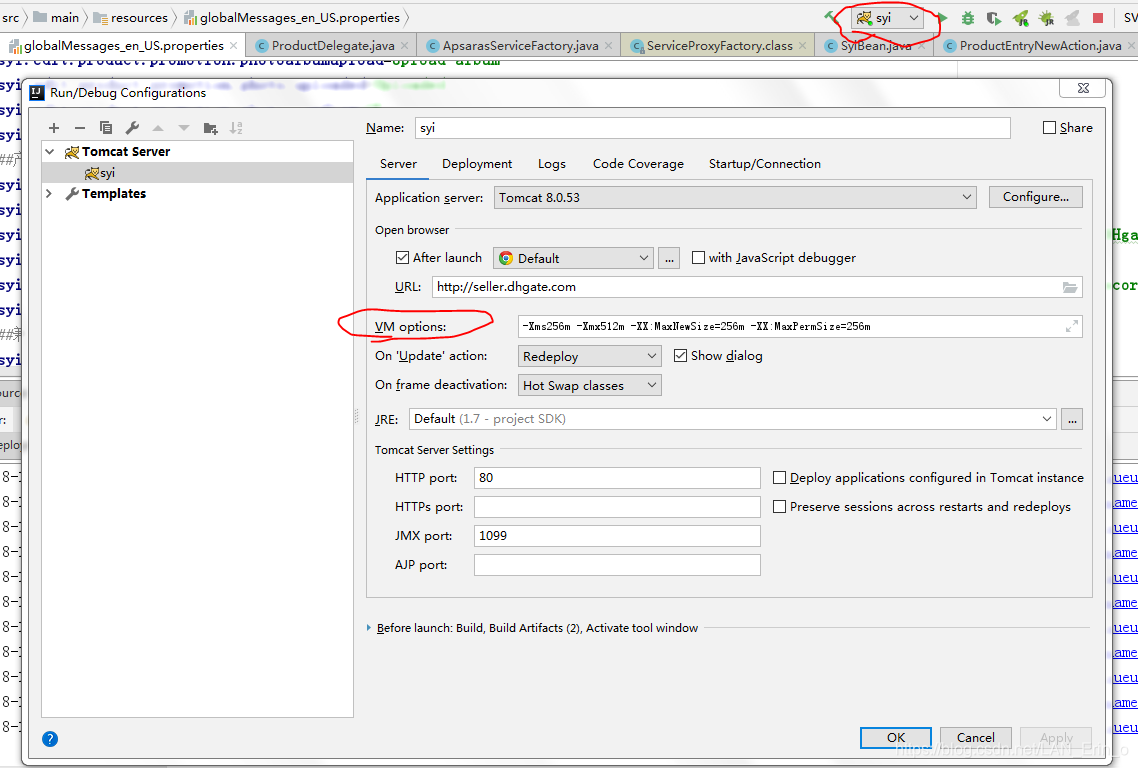Switch to the Startup/Connection tab

[x=765, y=164]
